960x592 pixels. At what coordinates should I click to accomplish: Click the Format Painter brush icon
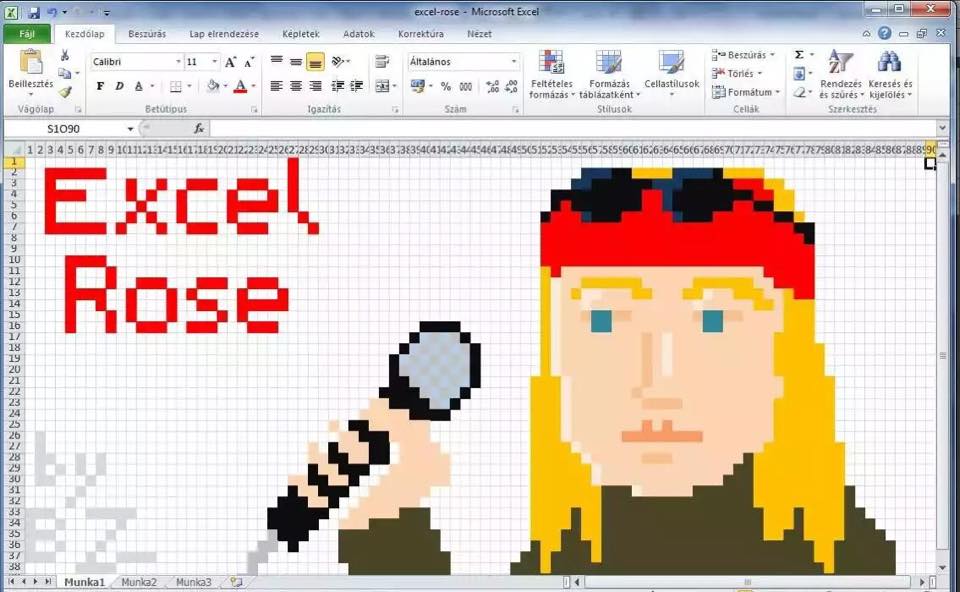pyautogui.click(x=65, y=92)
